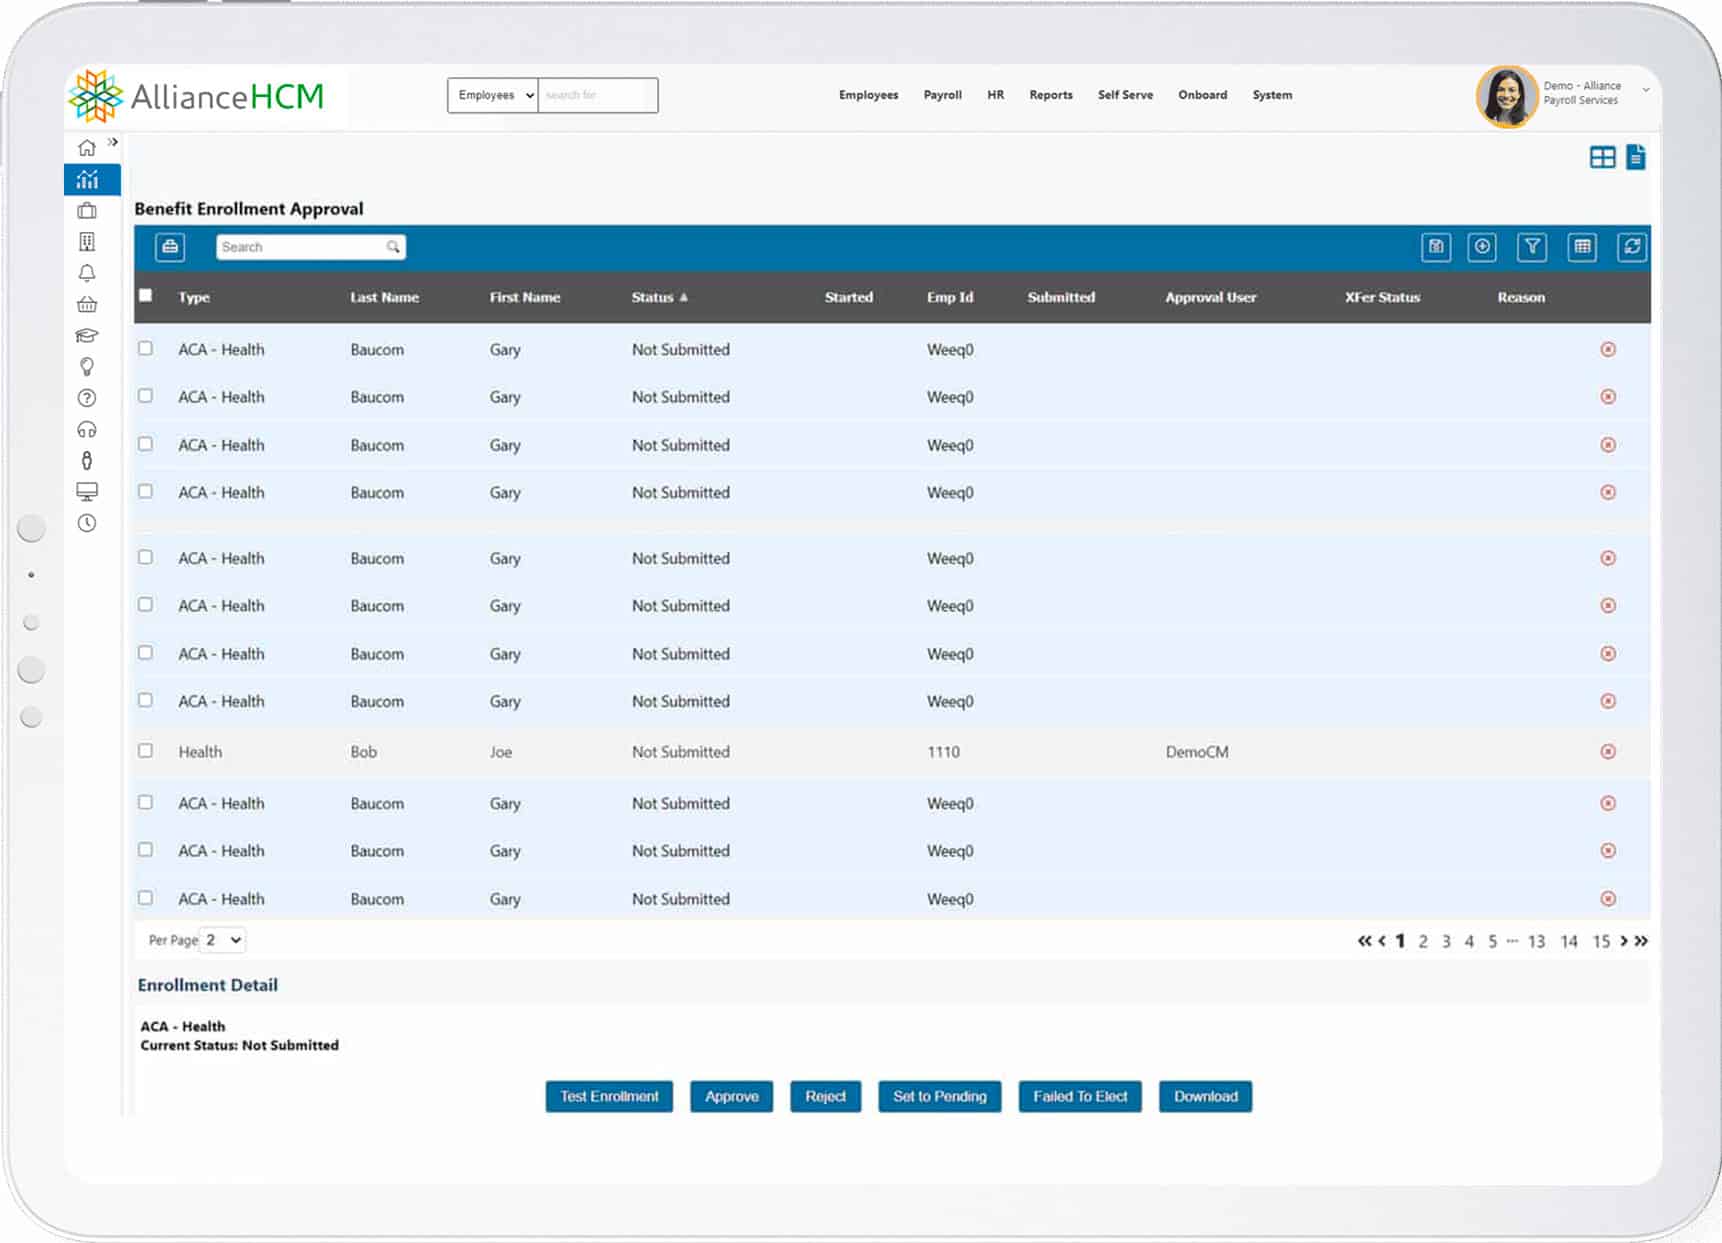The height and width of the screenshot is (1243, 1722).
Task: Click the Failed To Elect button
Action: click(x=1080, y=1096)
